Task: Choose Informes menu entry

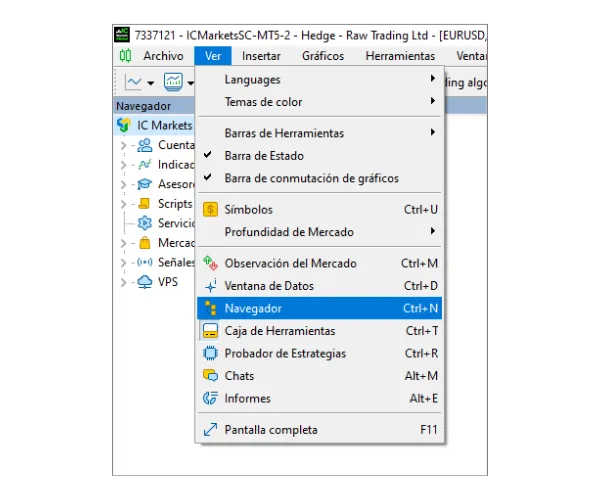Action: coord(320,398)
